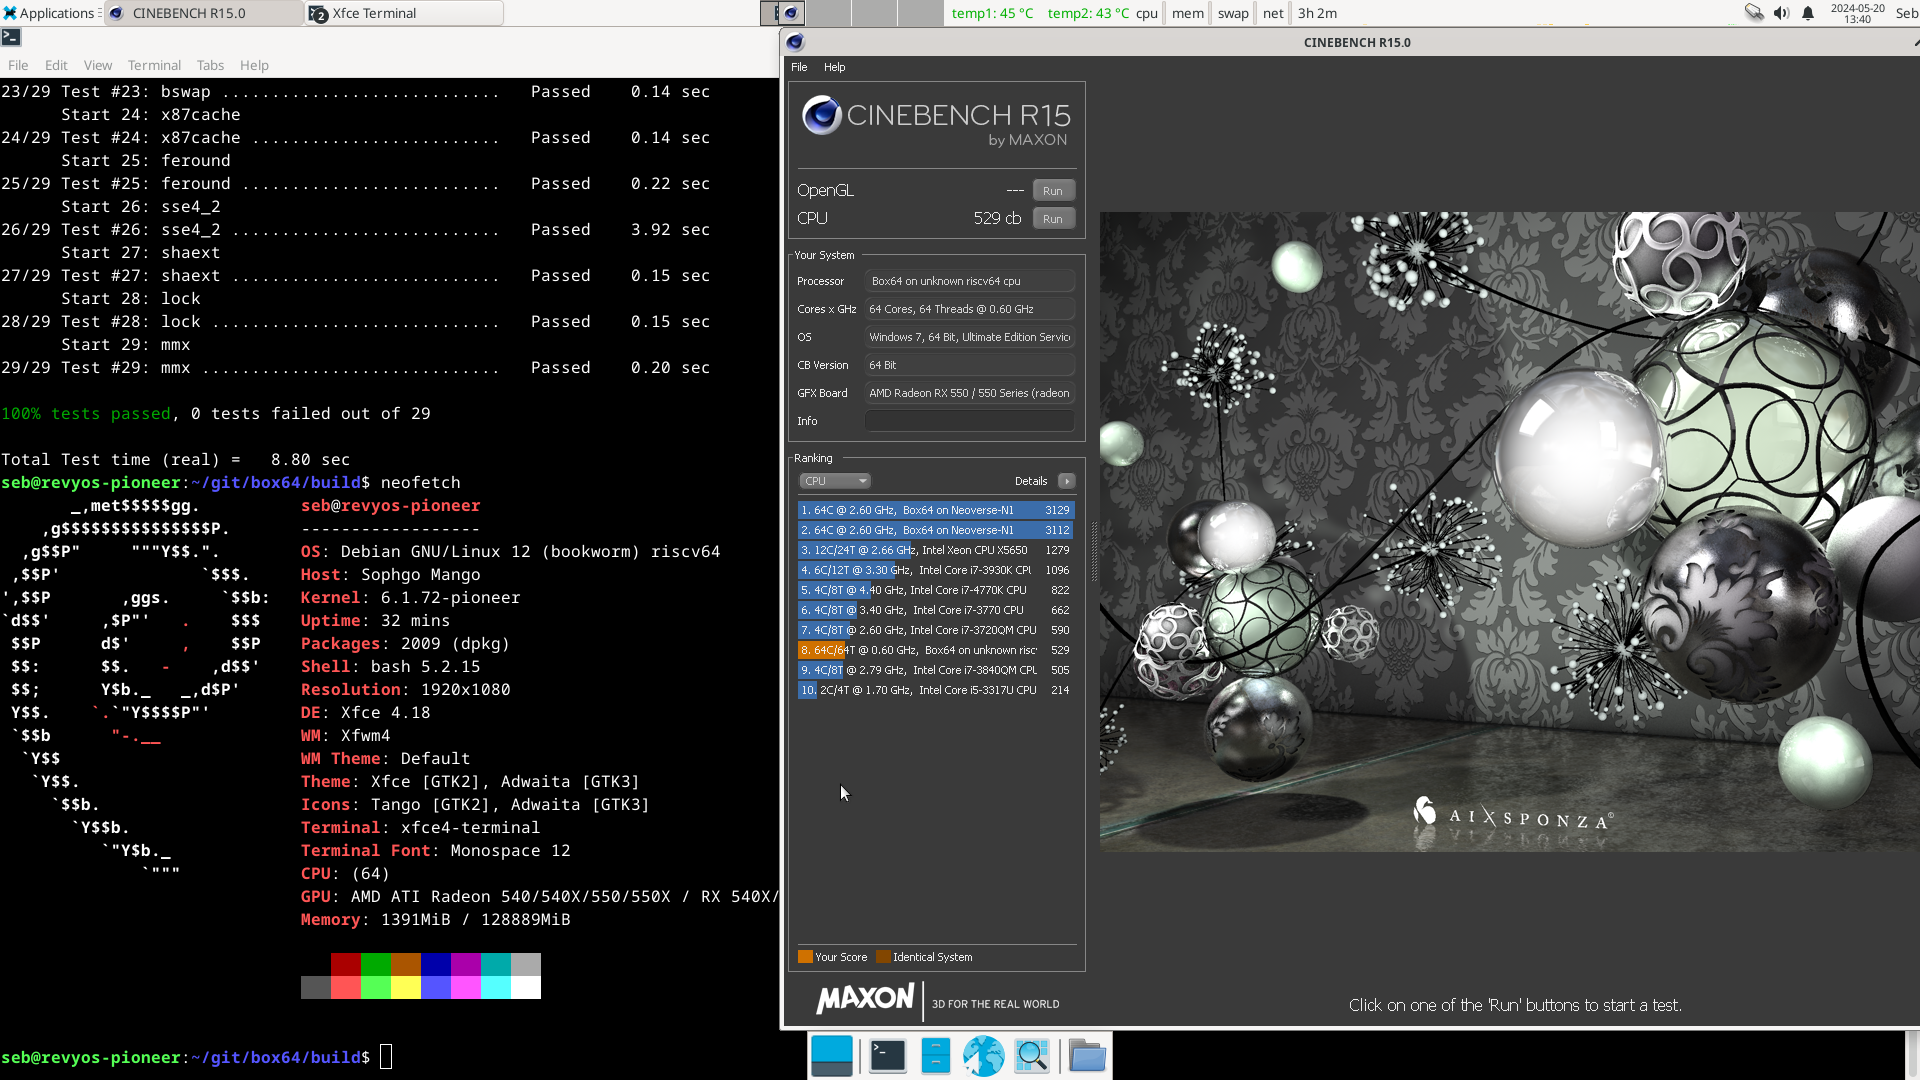
Task: Run the CPU benchmark test
Action: (x=1052, y=218)
